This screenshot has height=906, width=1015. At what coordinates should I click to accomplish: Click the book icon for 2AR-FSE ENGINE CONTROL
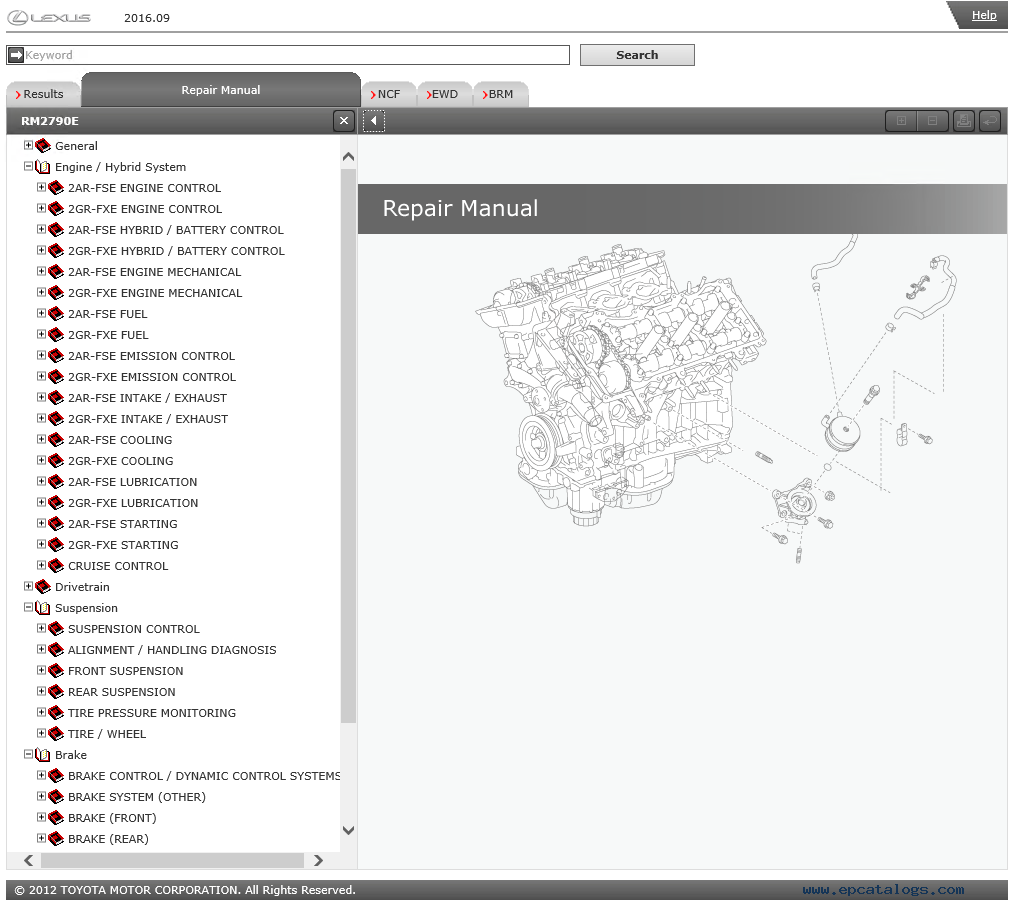point(56,188)
